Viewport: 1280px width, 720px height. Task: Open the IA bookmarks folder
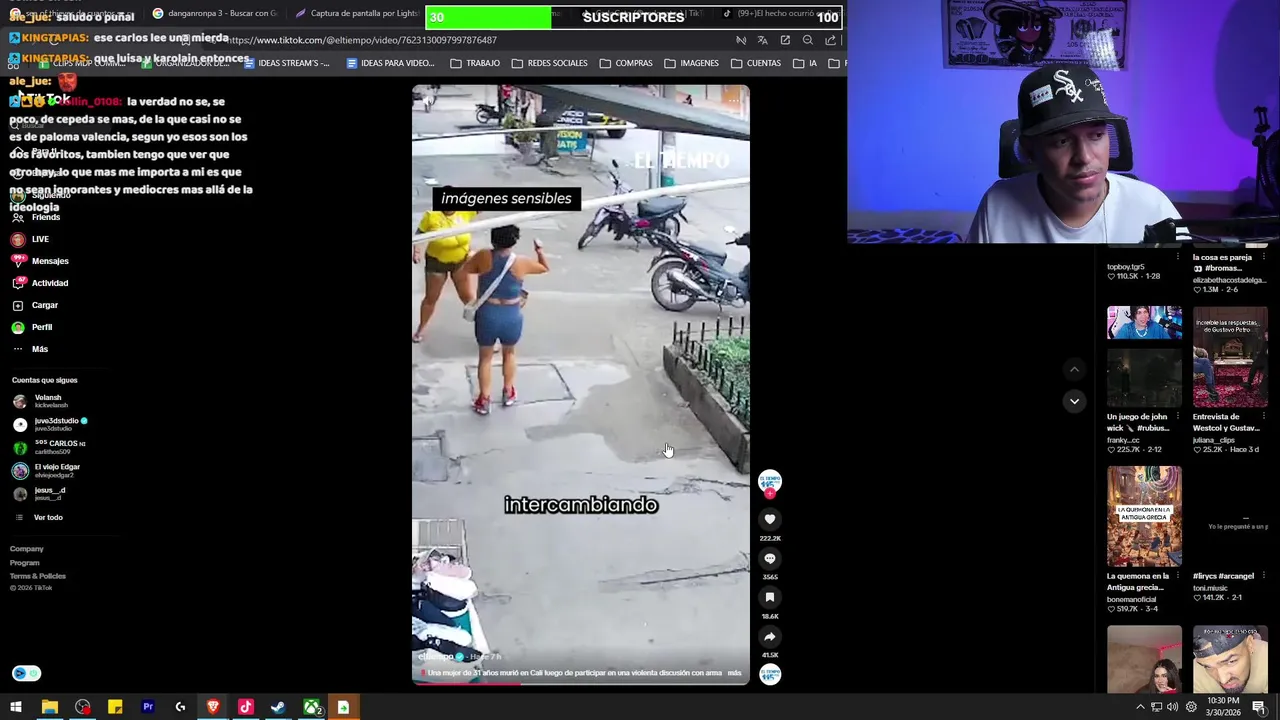pyautogui.click(x=805, y=63)
